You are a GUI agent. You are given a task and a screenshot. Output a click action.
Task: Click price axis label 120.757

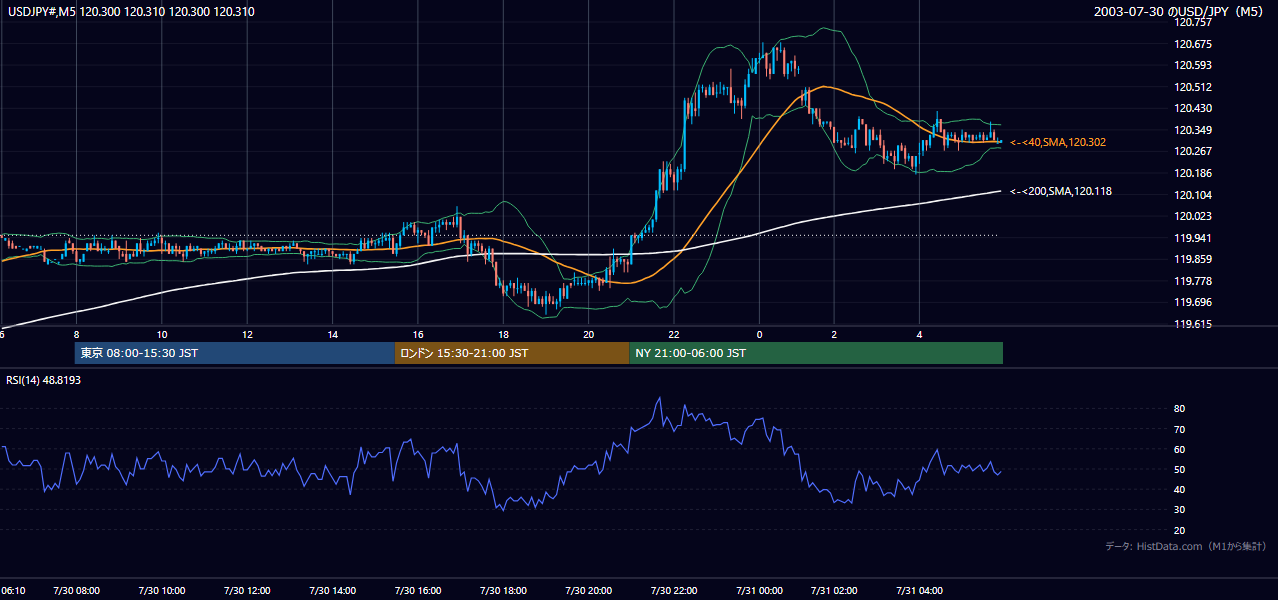1195,22
